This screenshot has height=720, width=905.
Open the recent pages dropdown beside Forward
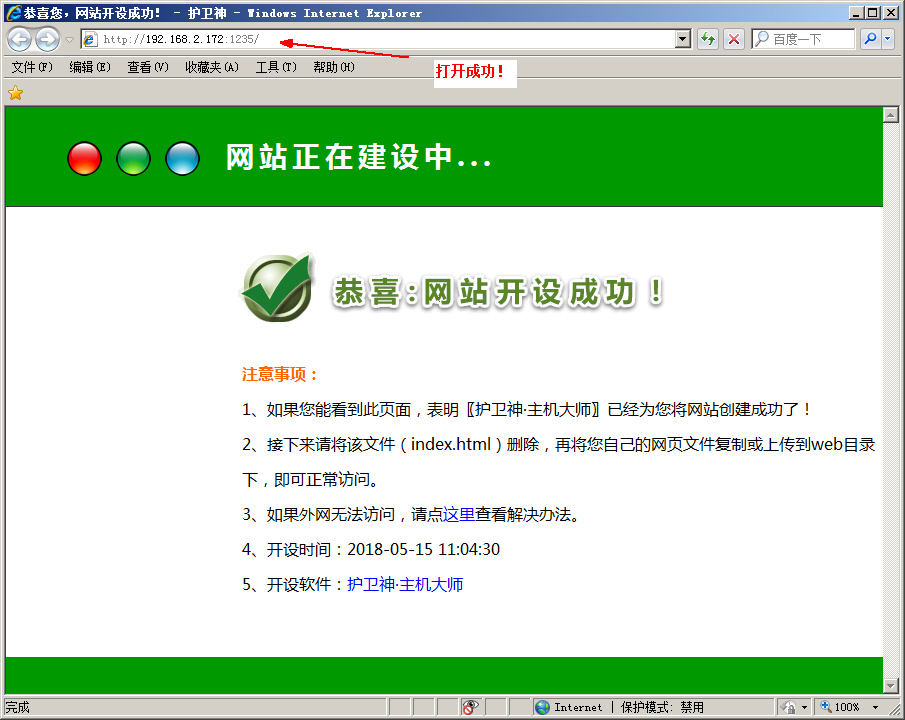pos(69,40)
